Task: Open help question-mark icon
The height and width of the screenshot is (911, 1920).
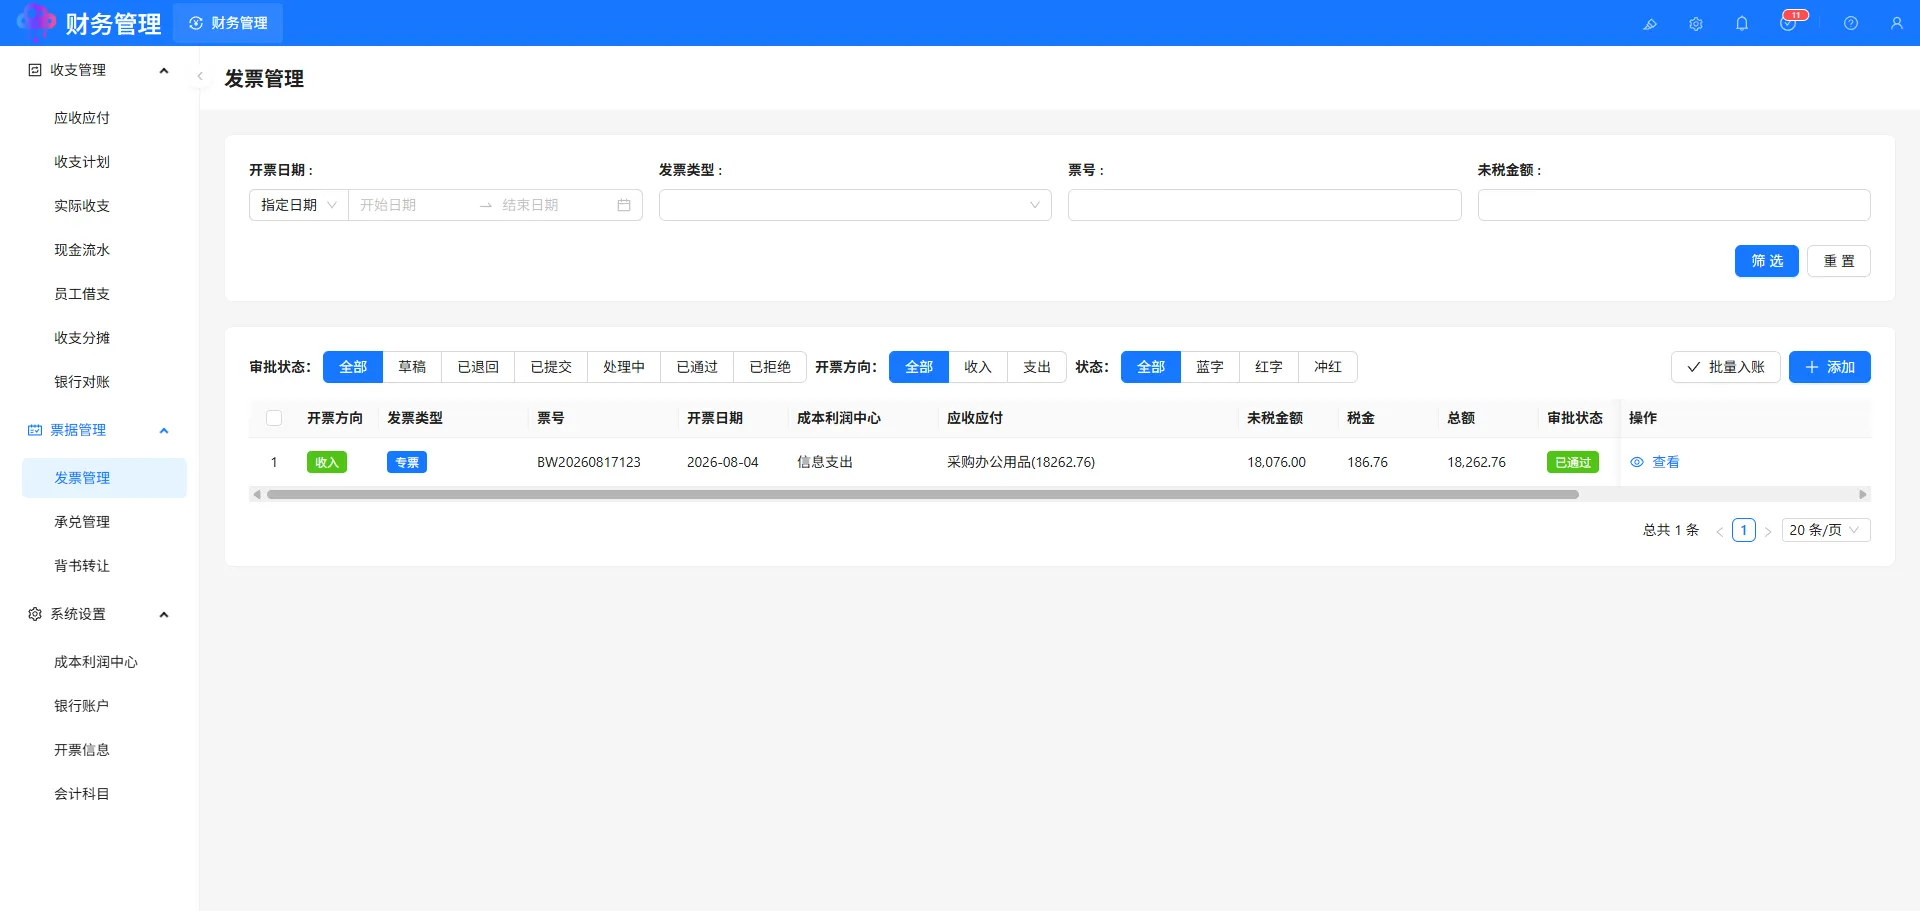Action: tap(1851, 23)
